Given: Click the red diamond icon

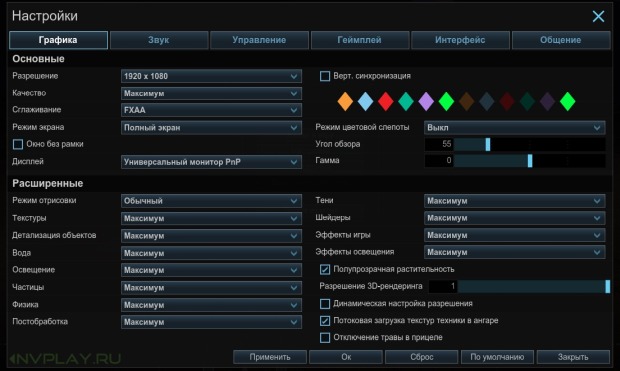Looking at the screenshot, I should coord(386,101).
